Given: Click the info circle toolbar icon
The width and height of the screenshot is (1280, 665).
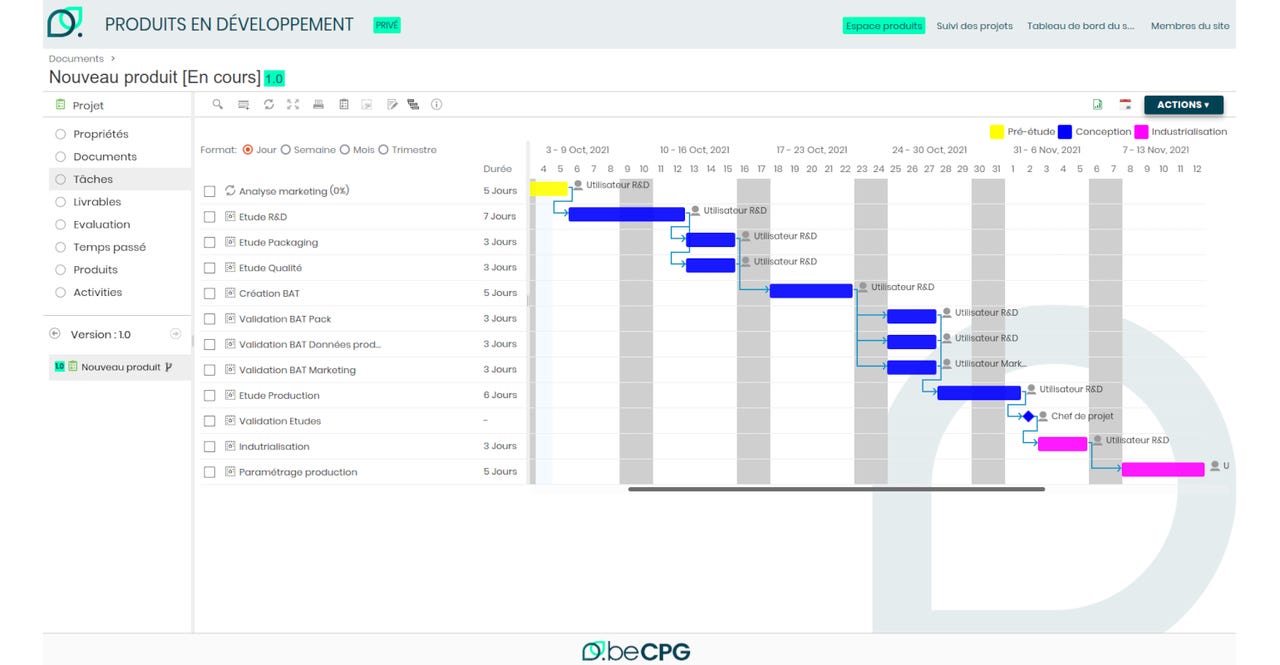Looking at the screenshot, I should (436, 104).
